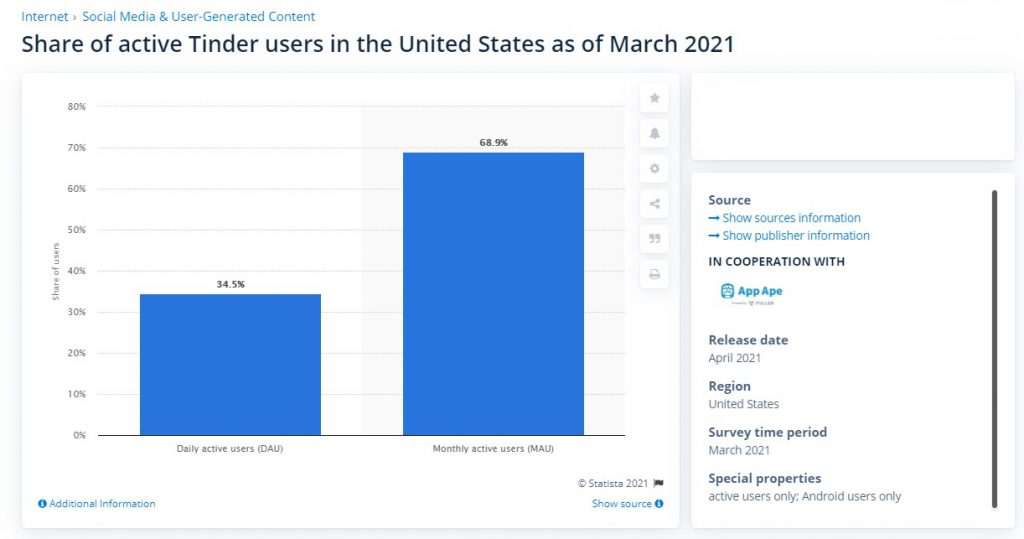Open the Additional Information link

(x=102, y=504)
